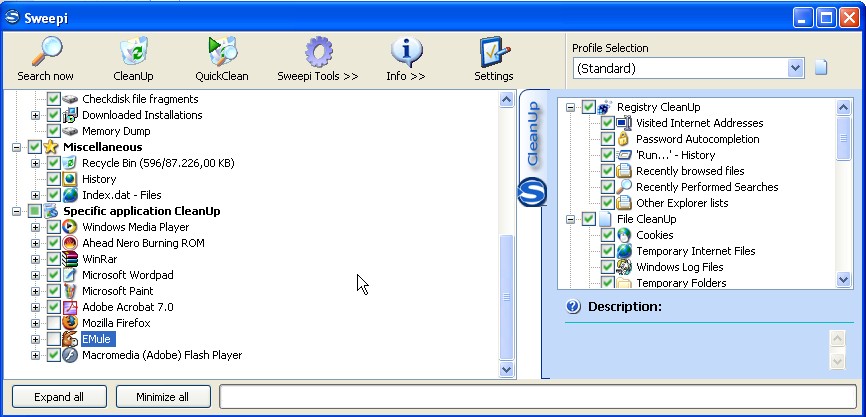
Task: Click the Adobe Acrobat 7.0 icon
Action: (70, 307)
